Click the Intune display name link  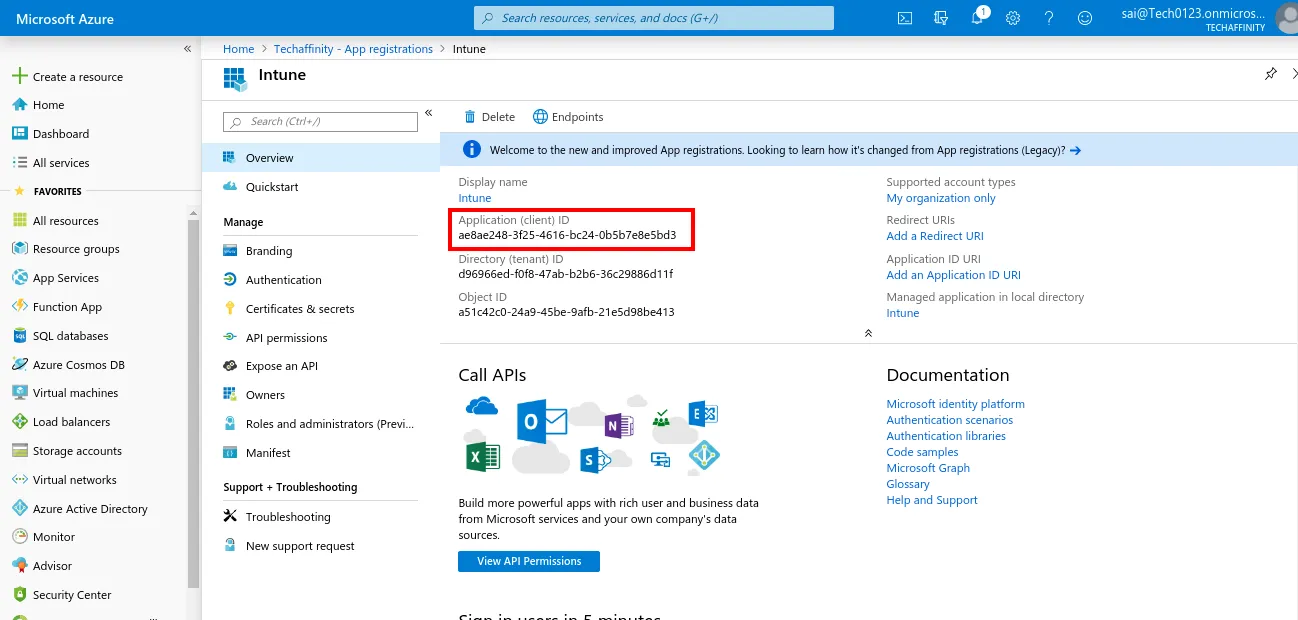(475, 198)
